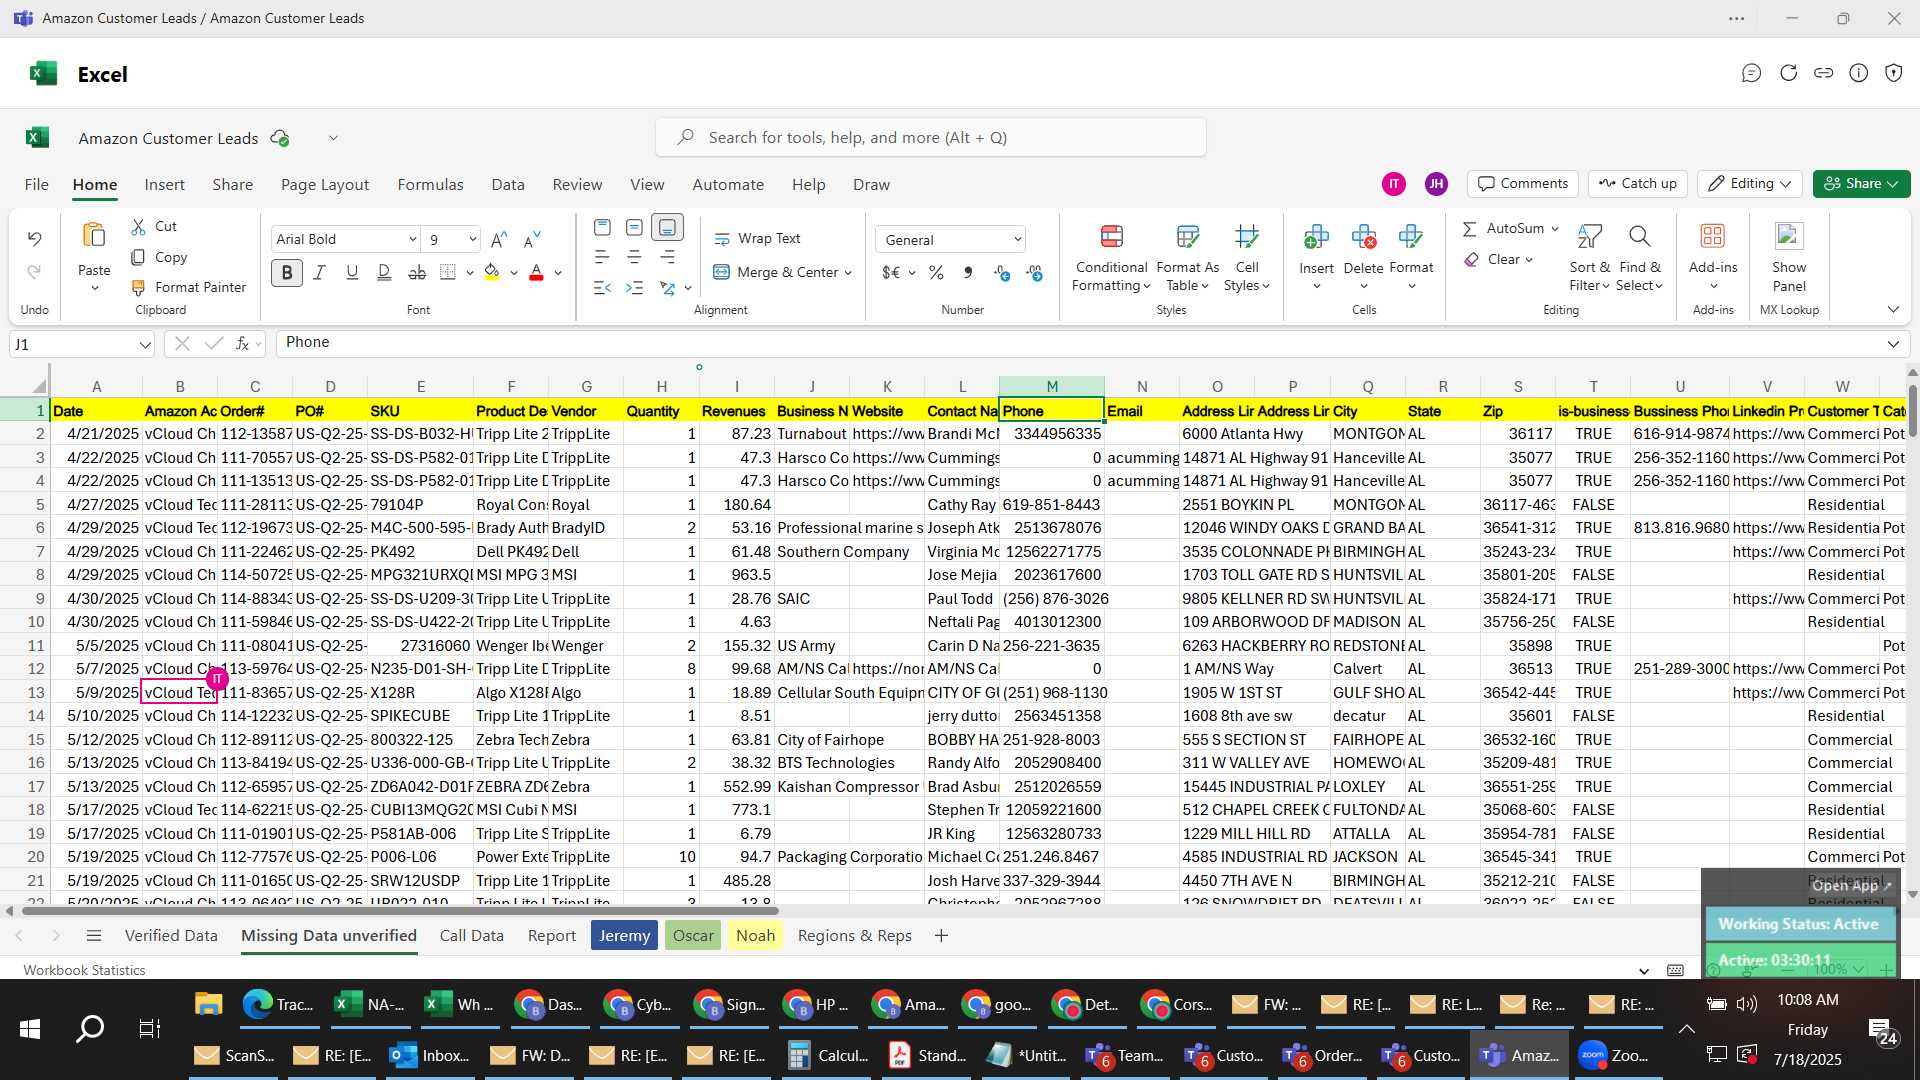The width and height of the screenshot is (1920, 1080).
Task: Click the Paste clipboard icon
Action: click(x=94, y=236)
